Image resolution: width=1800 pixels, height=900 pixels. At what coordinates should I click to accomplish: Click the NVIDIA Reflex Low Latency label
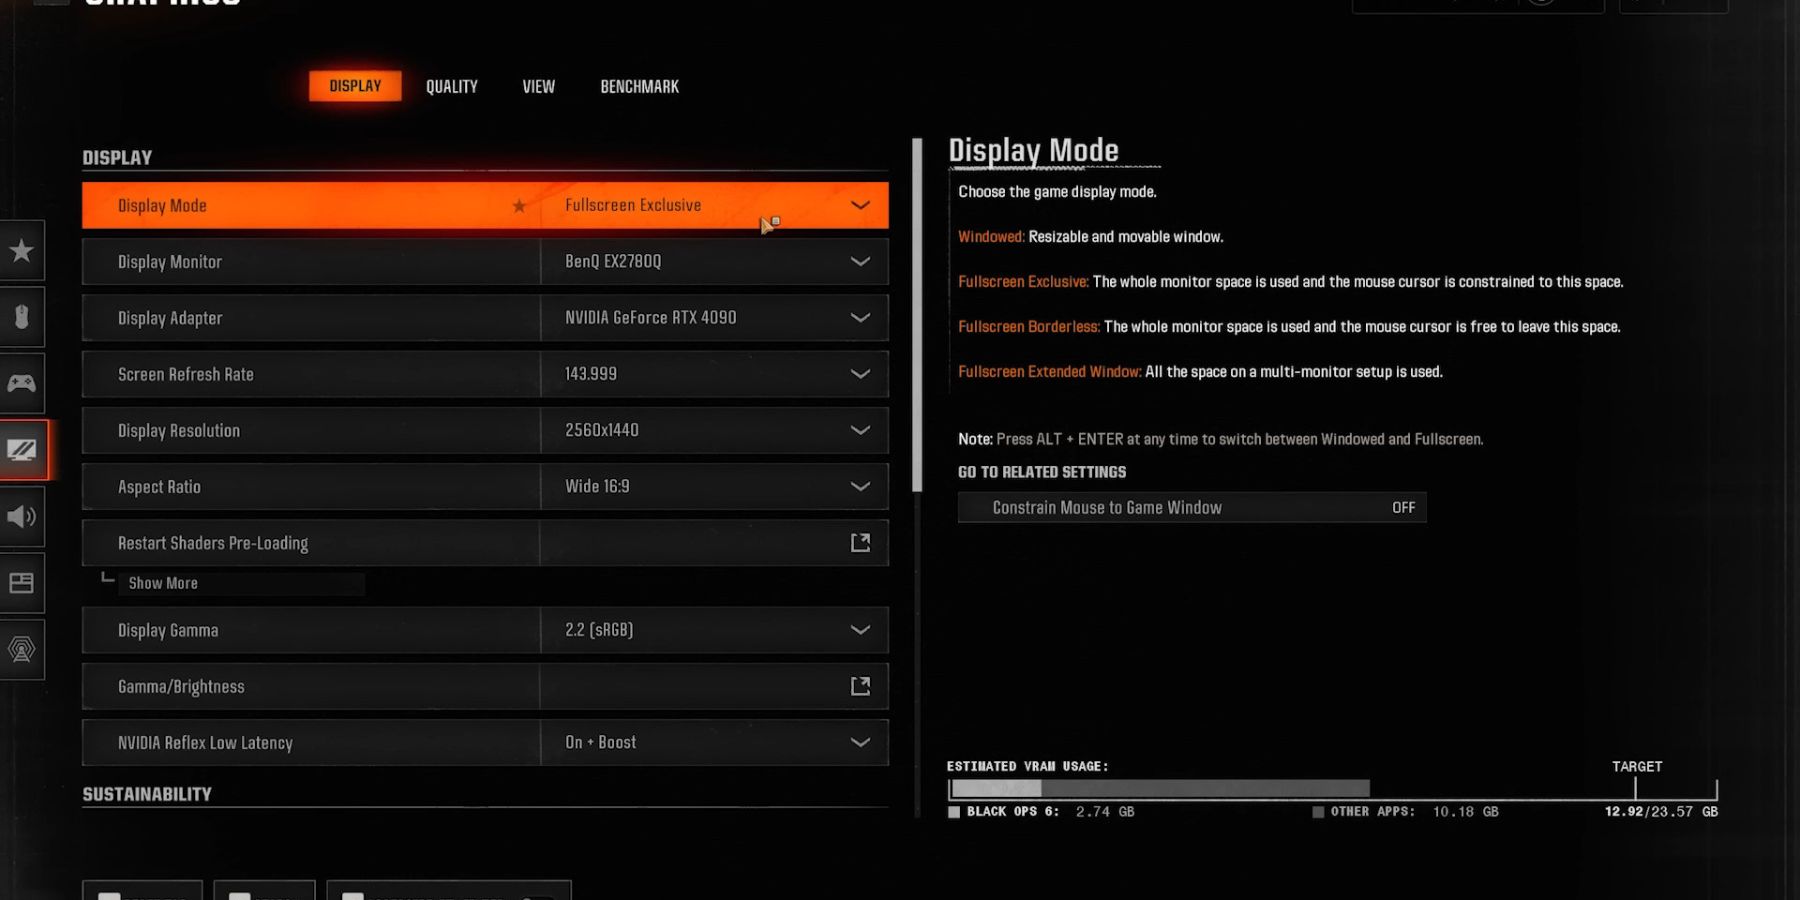coord(205,743)
